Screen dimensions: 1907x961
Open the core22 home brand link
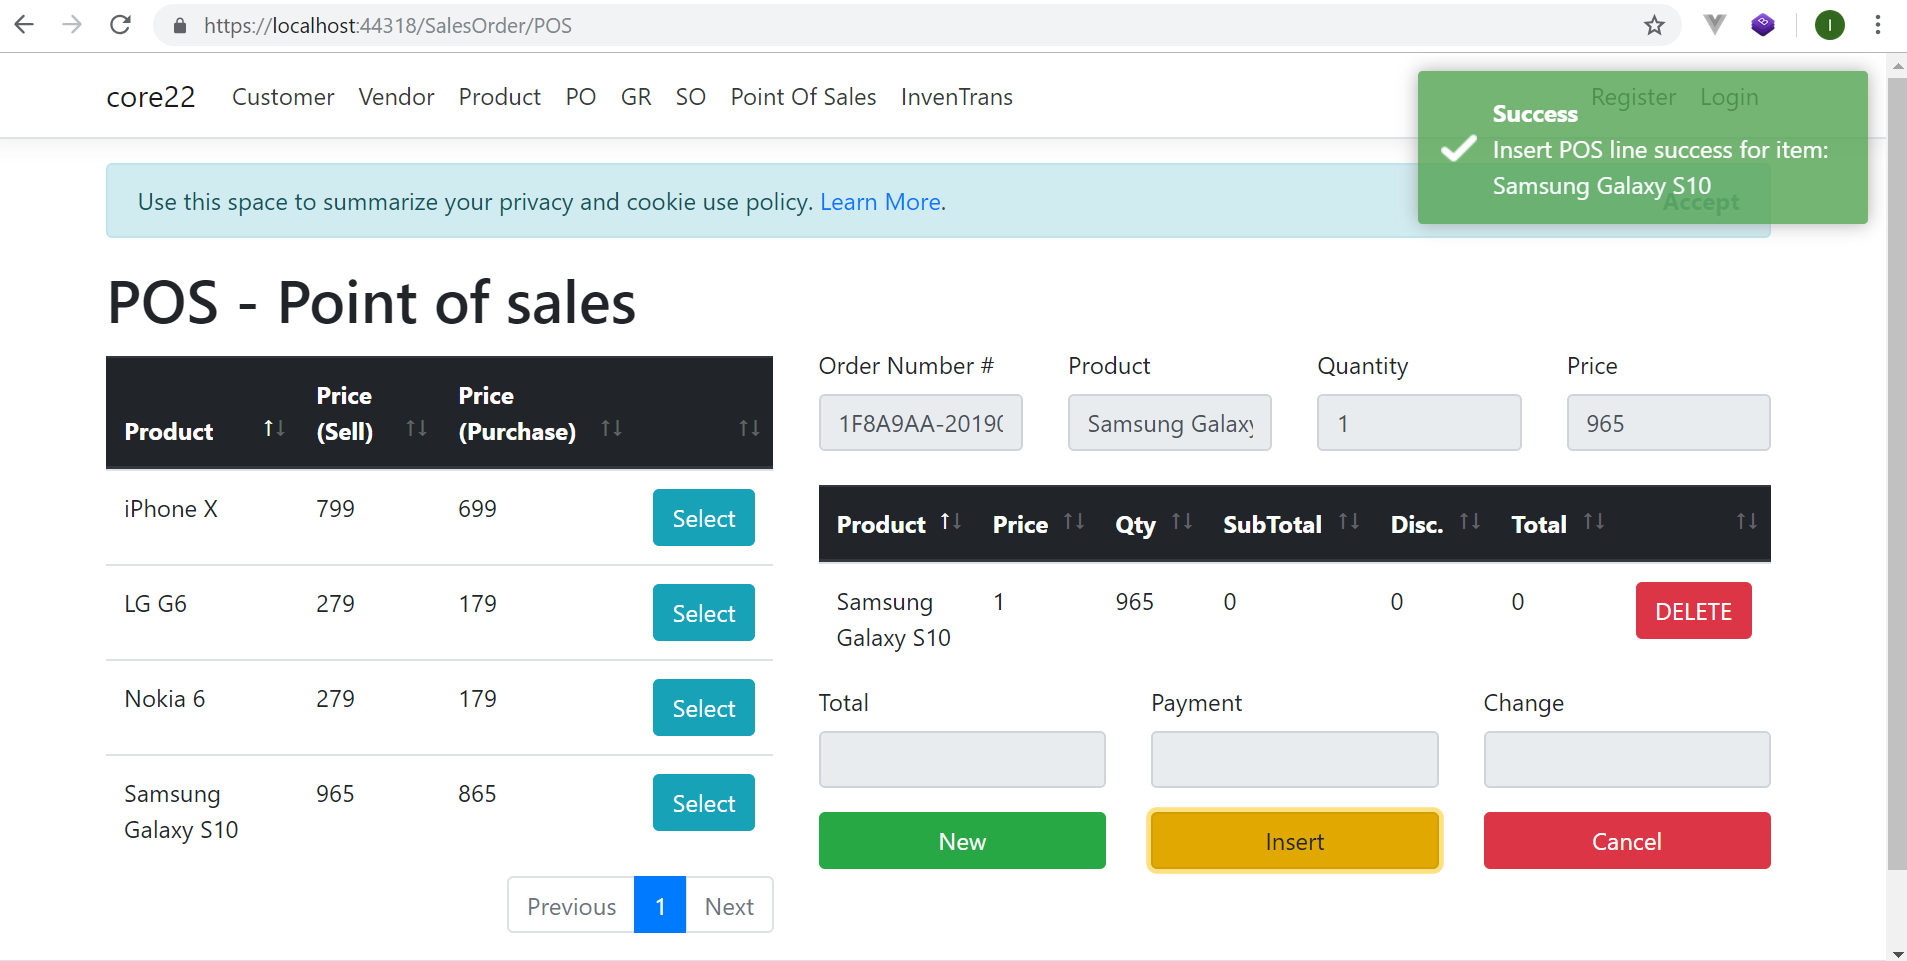(151, 97)
